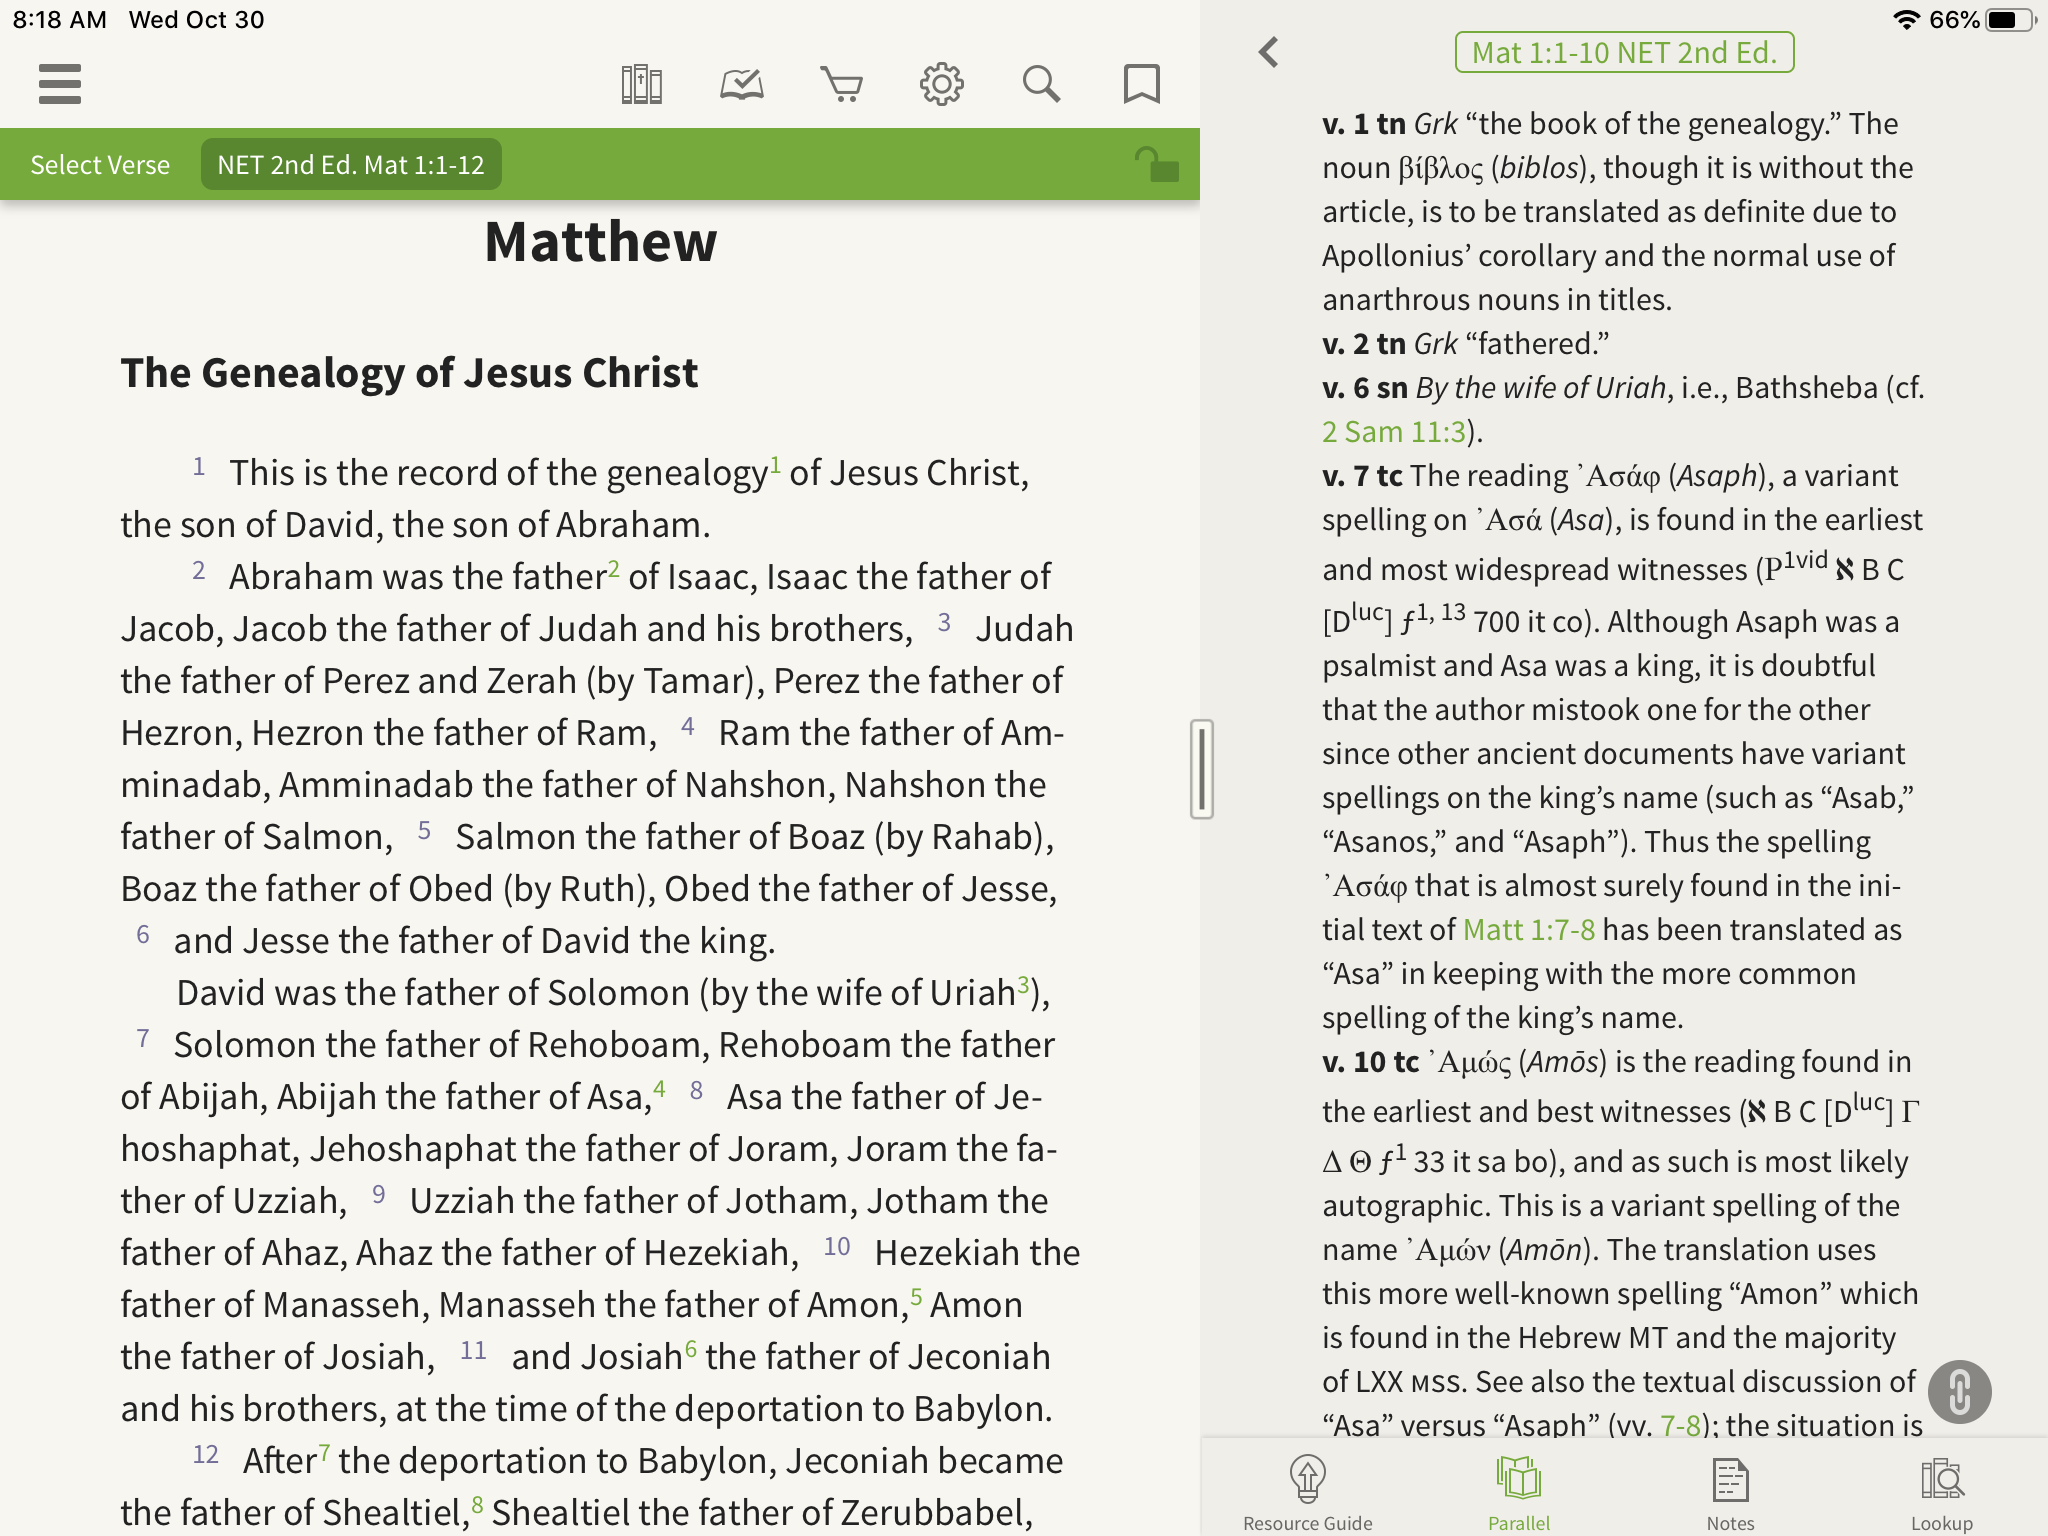Image resolution: width=2048 pixels, height=1536 pixels.
Task: Tap Select Verse button
Action: click(x=100, y=165)
